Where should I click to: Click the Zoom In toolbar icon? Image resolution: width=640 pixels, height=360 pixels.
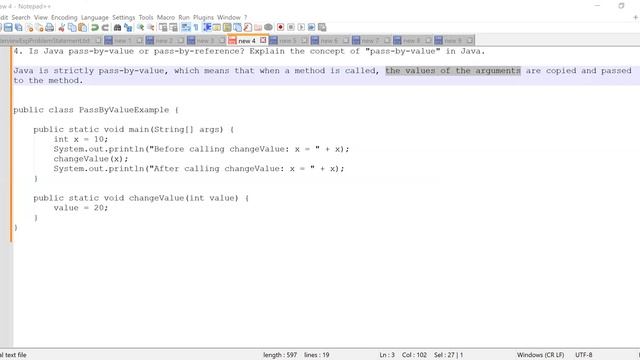[x=140, y=27]
